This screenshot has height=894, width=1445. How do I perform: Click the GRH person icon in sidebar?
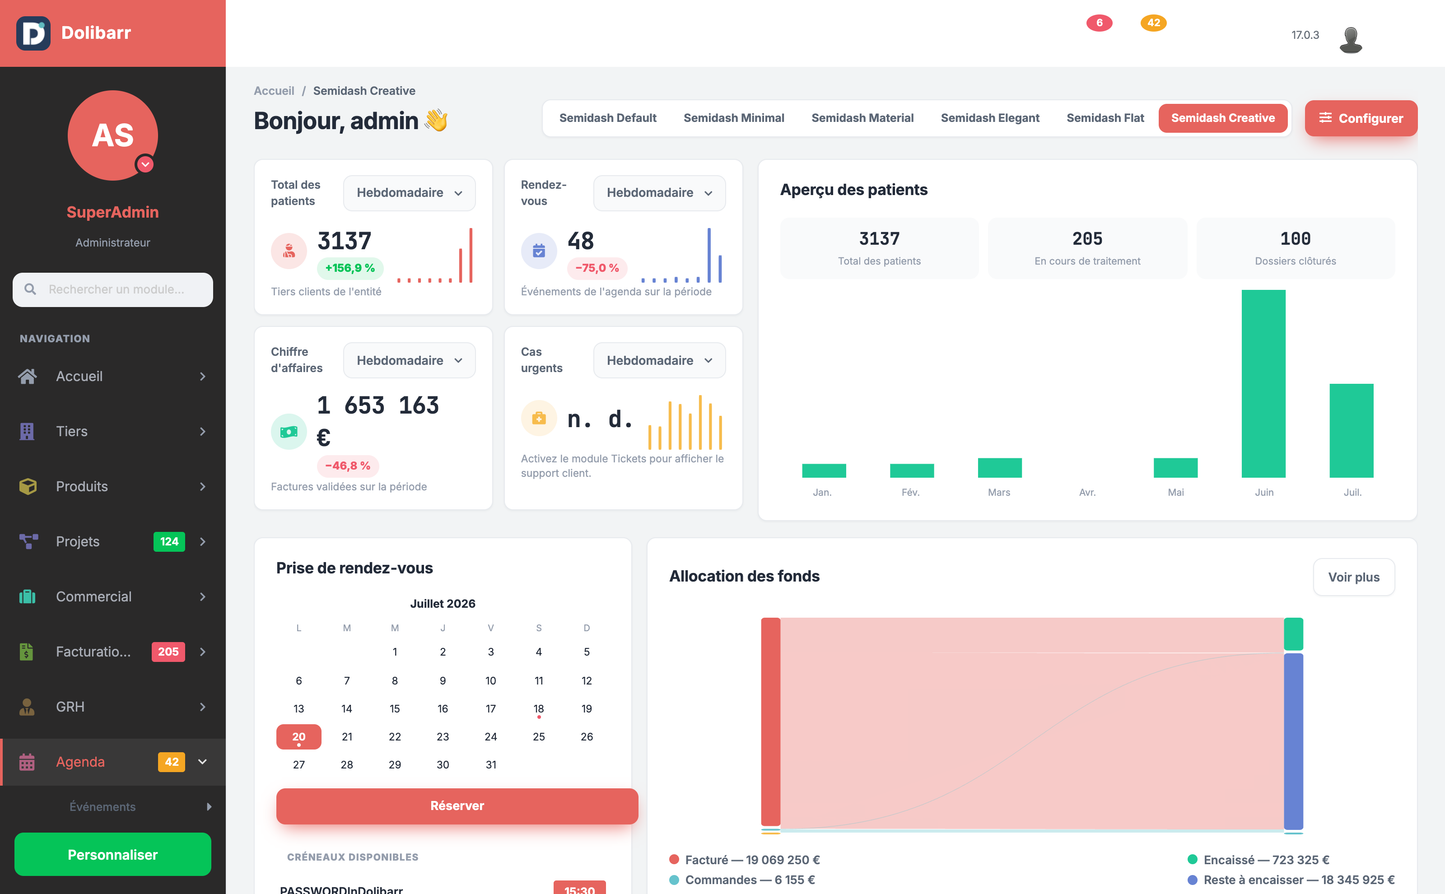tap(27, 706)
